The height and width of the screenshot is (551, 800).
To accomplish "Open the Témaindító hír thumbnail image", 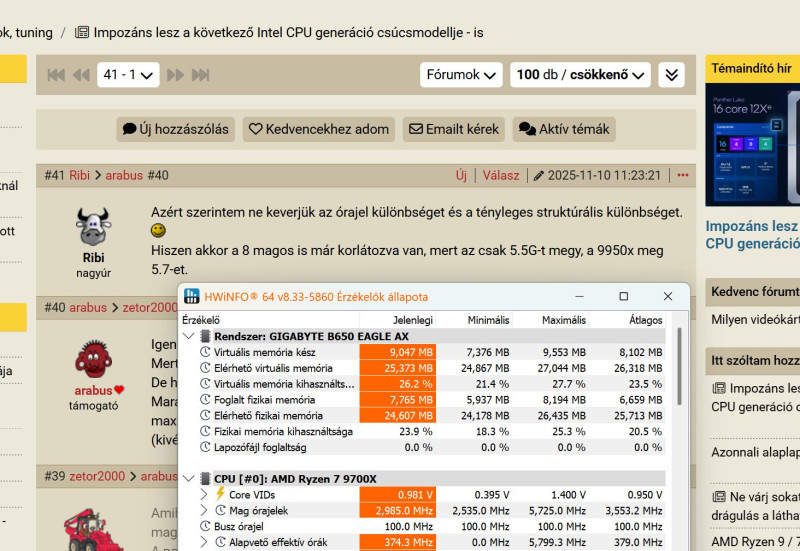I will click(x=753, y=144).
